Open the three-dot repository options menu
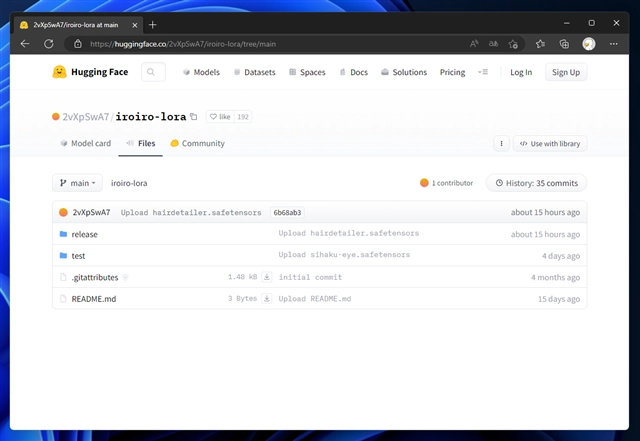 click(501, 143)
